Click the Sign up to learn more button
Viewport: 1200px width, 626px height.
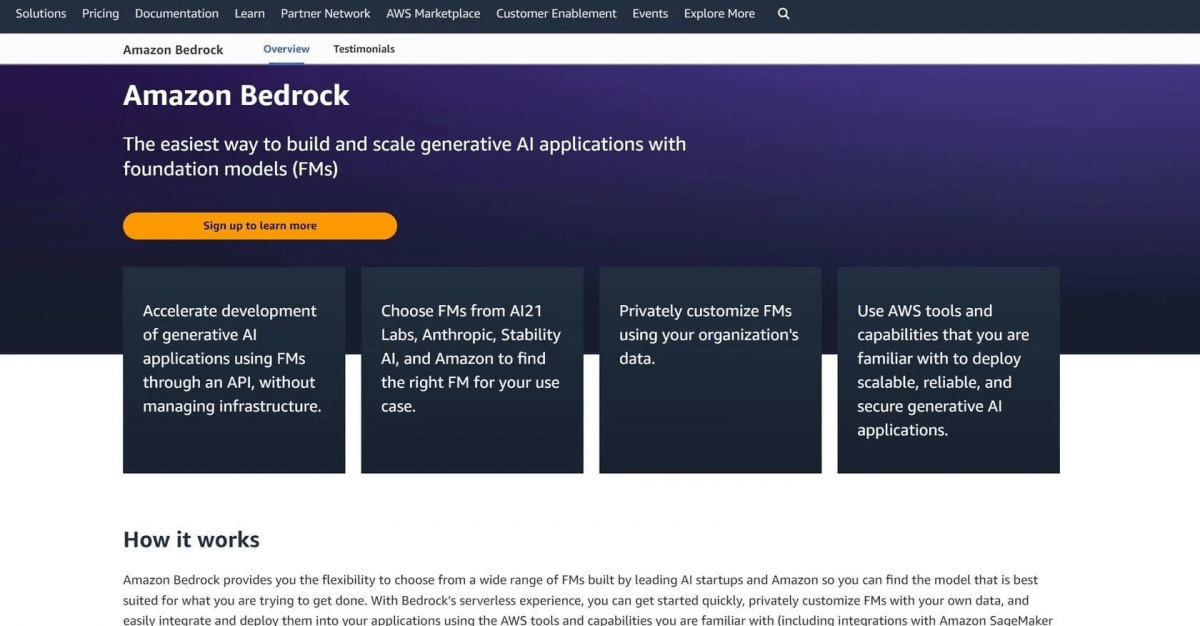point(259,225)
